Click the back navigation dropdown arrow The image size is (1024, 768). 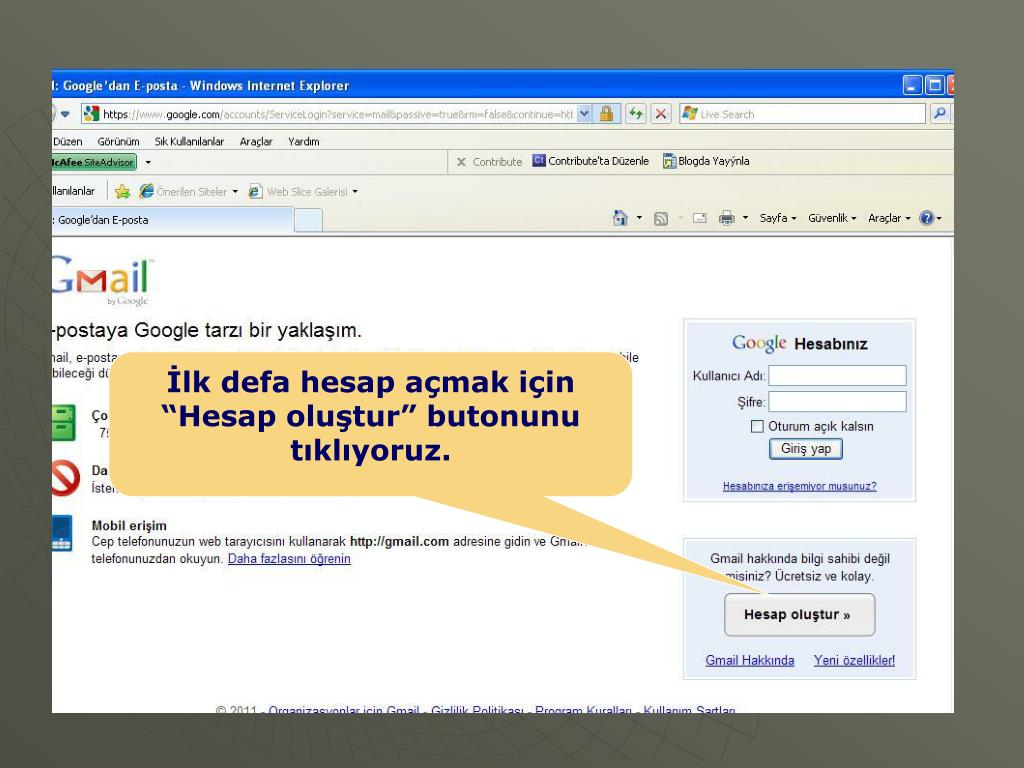65,114
